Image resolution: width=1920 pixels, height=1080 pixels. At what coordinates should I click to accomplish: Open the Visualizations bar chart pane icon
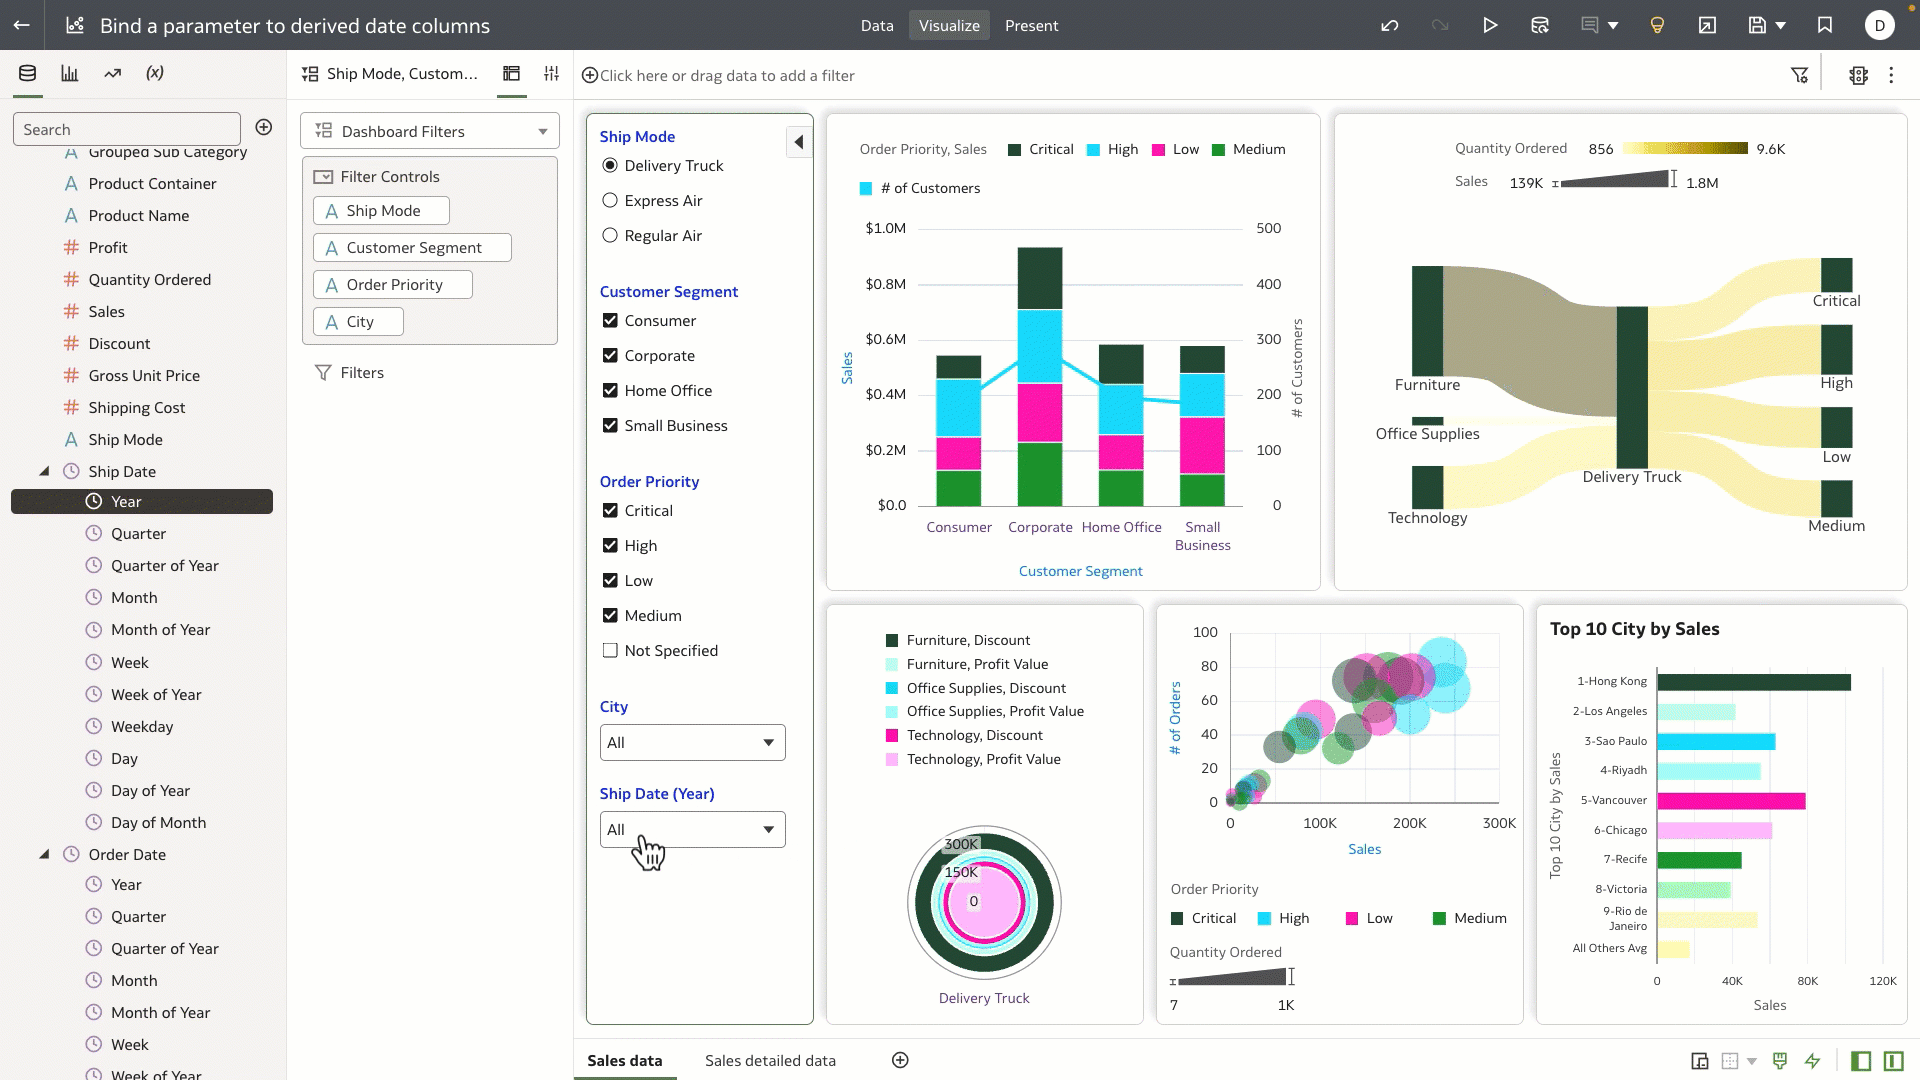pyautogui.click(x=70, y=73)
